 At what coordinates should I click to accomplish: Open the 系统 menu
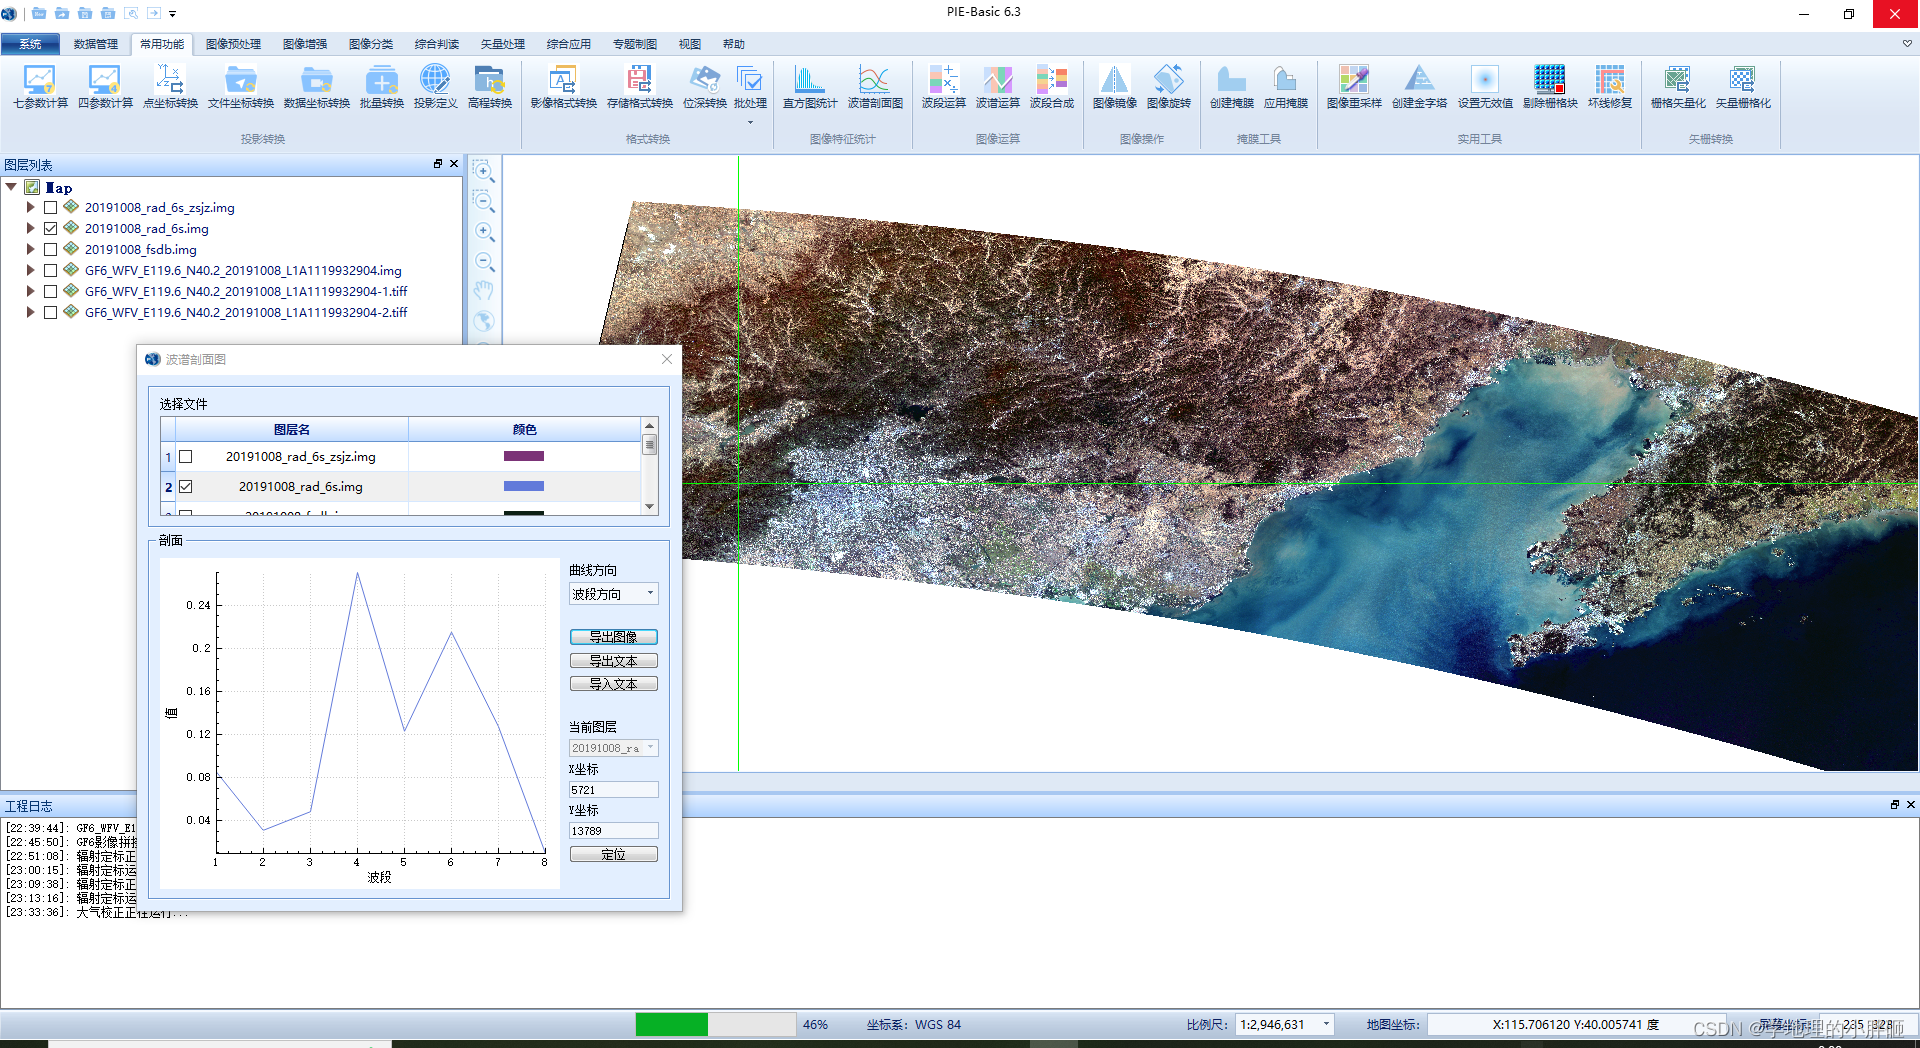31,44
